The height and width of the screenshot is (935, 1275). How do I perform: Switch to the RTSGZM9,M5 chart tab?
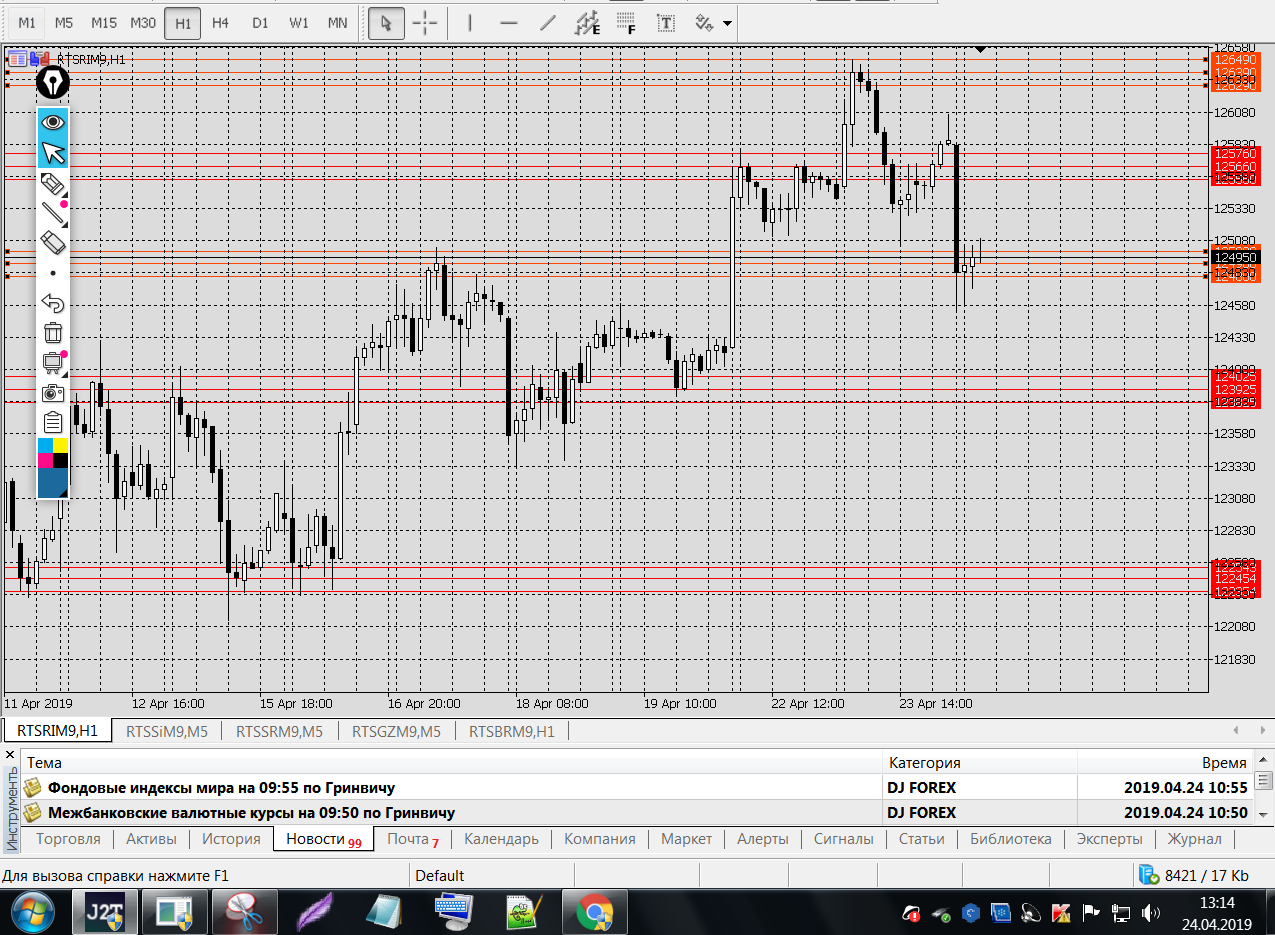396,731
